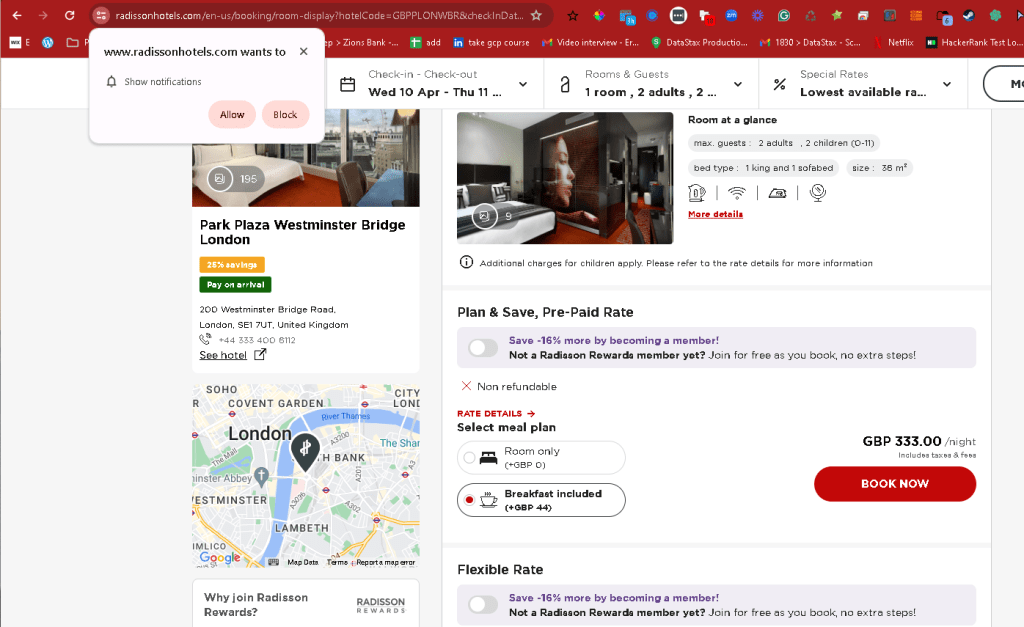Click the external link icon beside See hotel

click(260, 354)
